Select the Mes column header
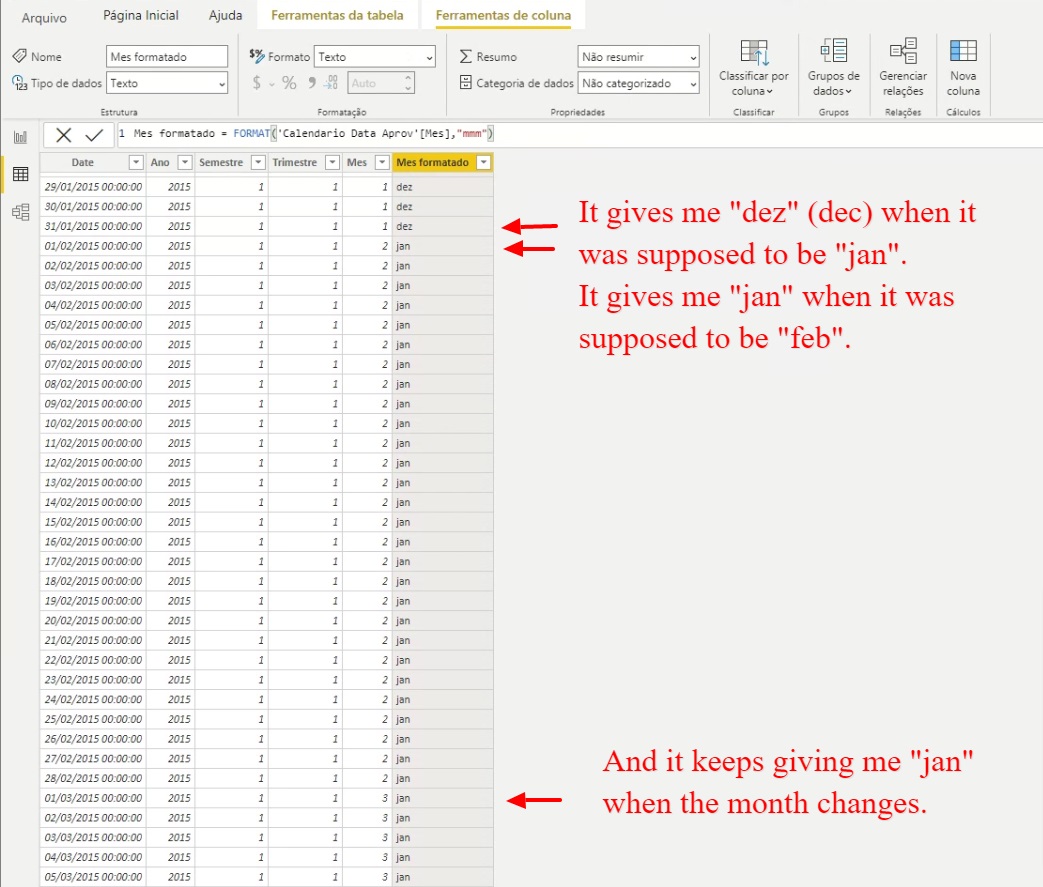Image resolution: width=1043 pixels, height=887 pixels. pyautogui.click(x=357, y=162)
